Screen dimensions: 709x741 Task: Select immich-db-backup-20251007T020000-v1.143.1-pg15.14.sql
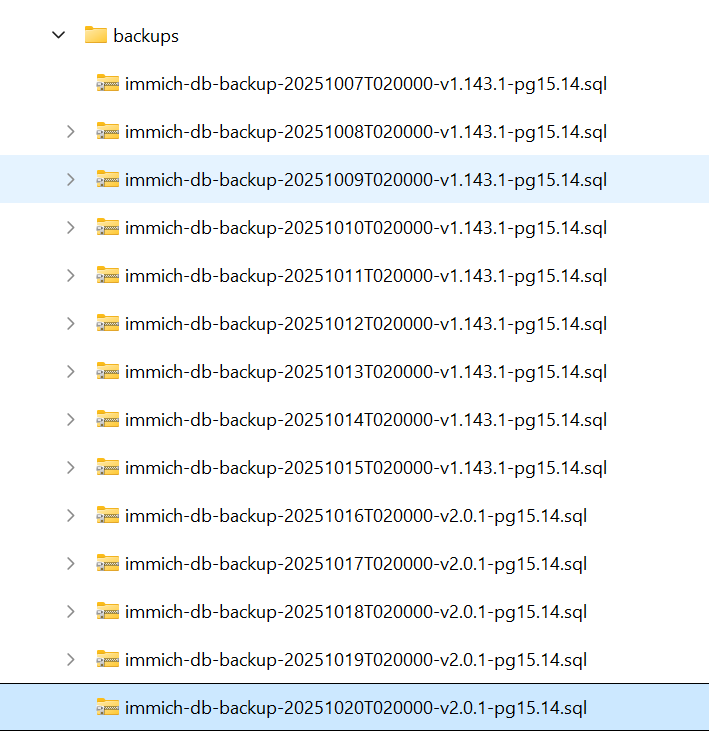click(366, 84)
